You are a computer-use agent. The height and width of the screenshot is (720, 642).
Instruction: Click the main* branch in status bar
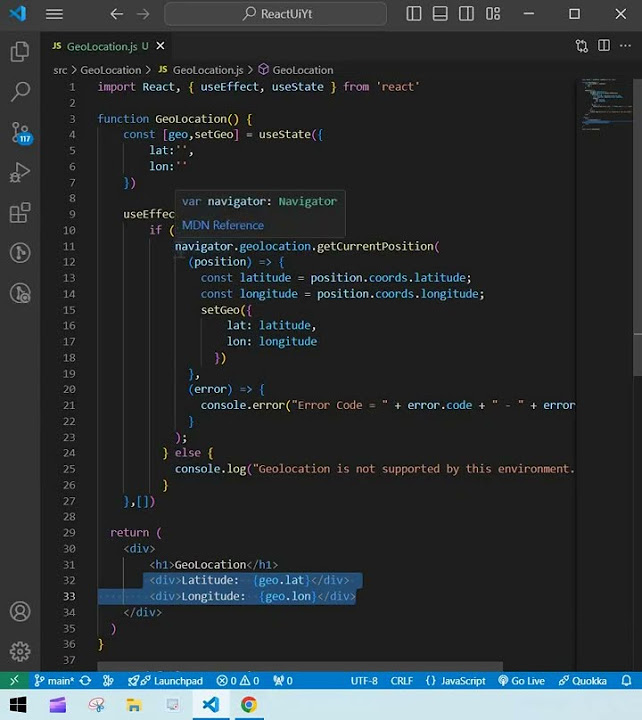pos(54,681)
